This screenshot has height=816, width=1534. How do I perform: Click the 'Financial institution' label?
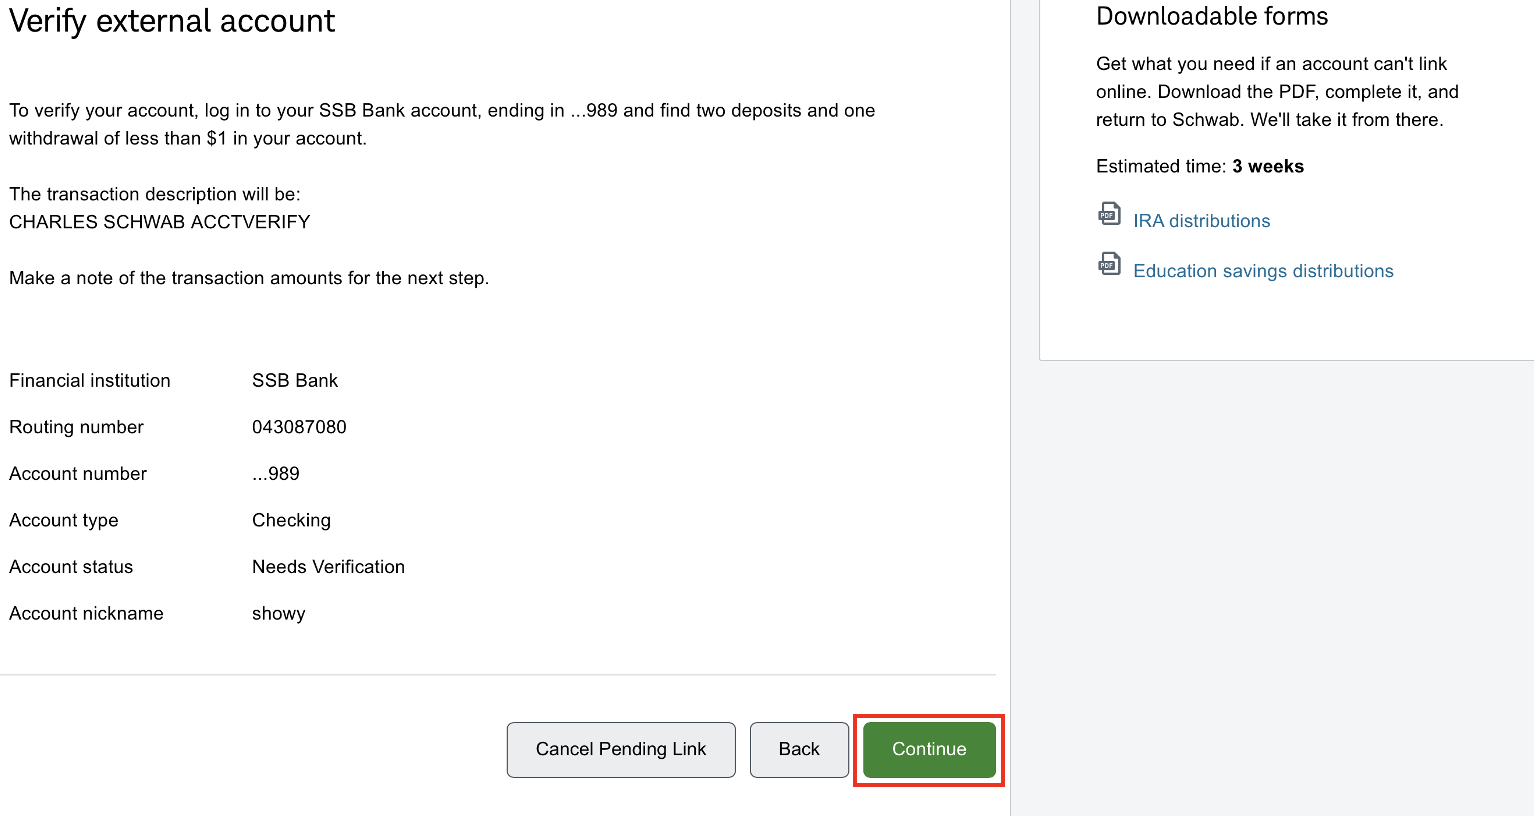[90, 381]
